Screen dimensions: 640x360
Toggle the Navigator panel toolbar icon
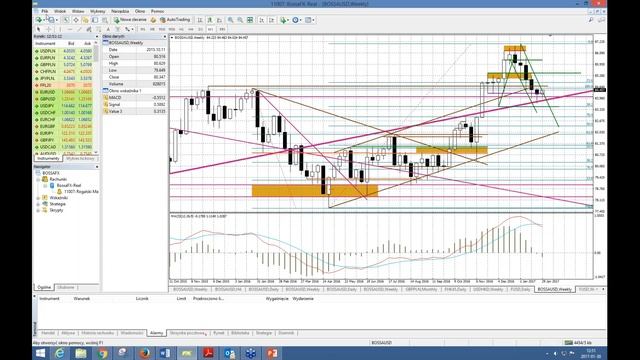[x=85, y=20]
